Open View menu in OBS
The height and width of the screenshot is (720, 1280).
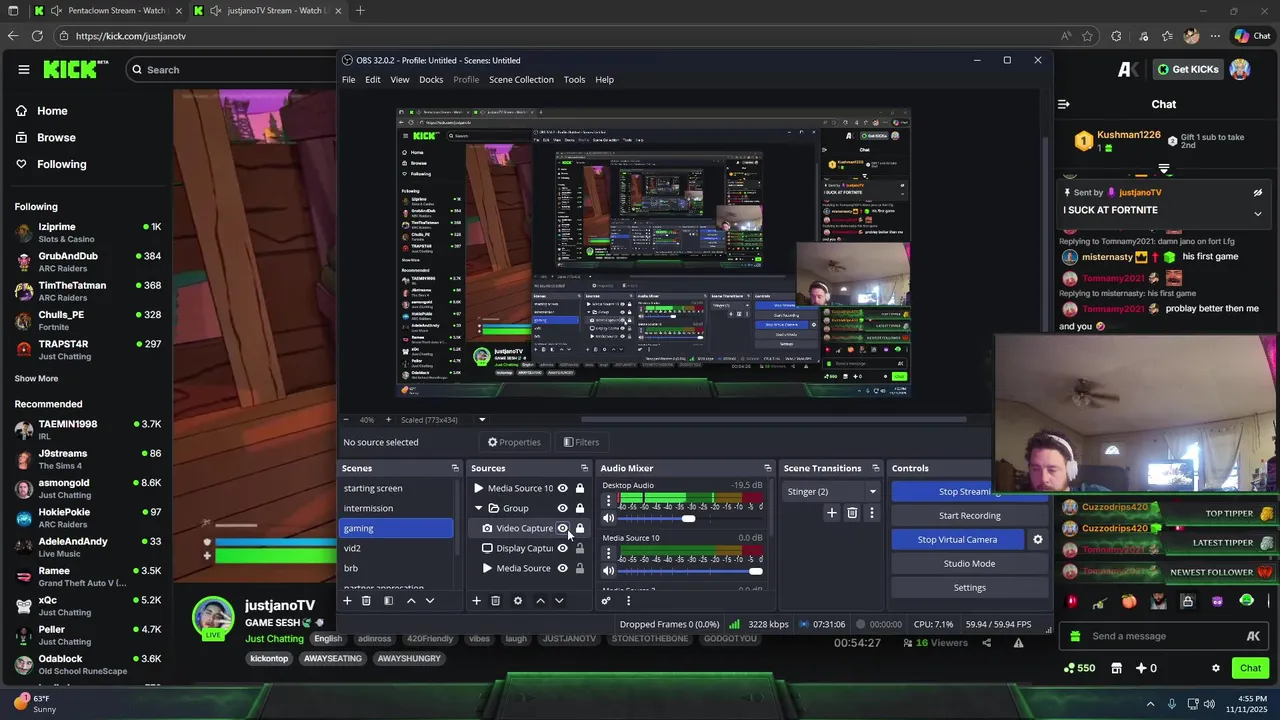click(x=399, y=79)
